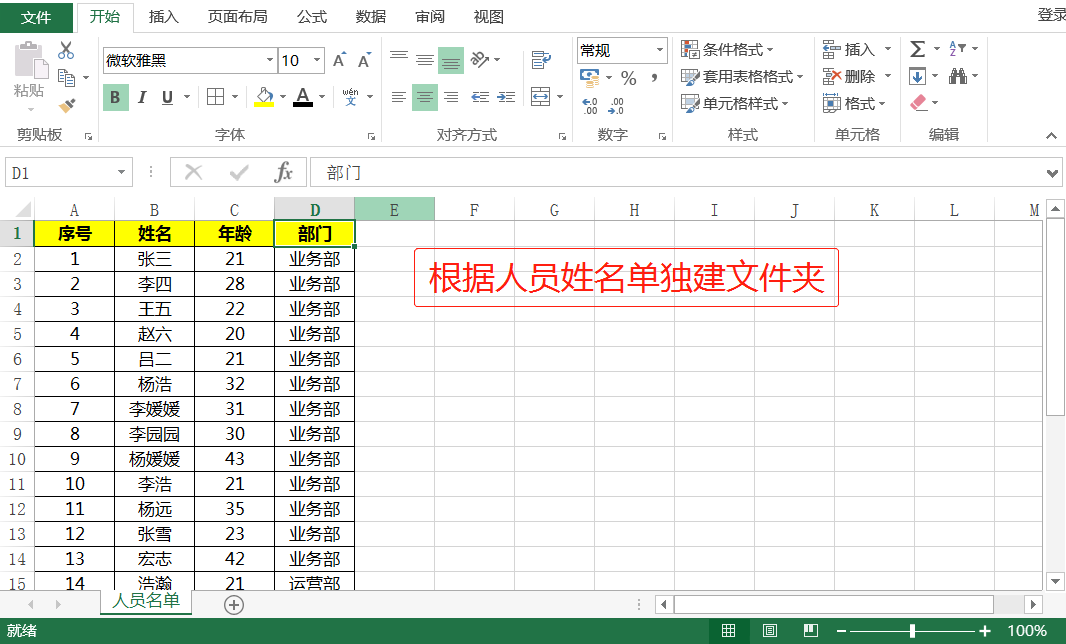1066x644 pixels.
Task: Select the Format Painter brush icon
Action: pyautogui.click(x=67, y=105)
